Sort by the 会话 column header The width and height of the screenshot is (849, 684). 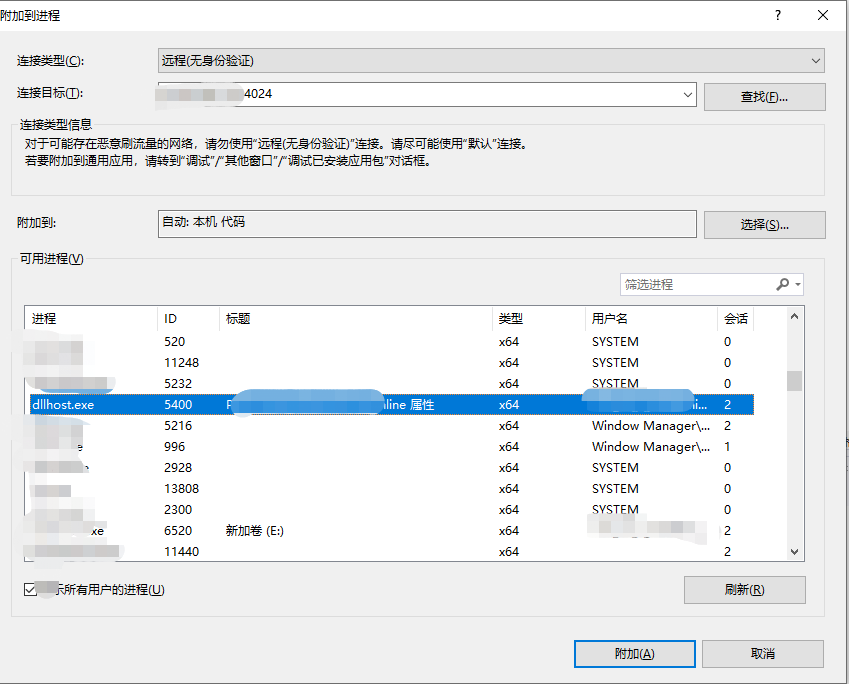click(x=735, y=318)
